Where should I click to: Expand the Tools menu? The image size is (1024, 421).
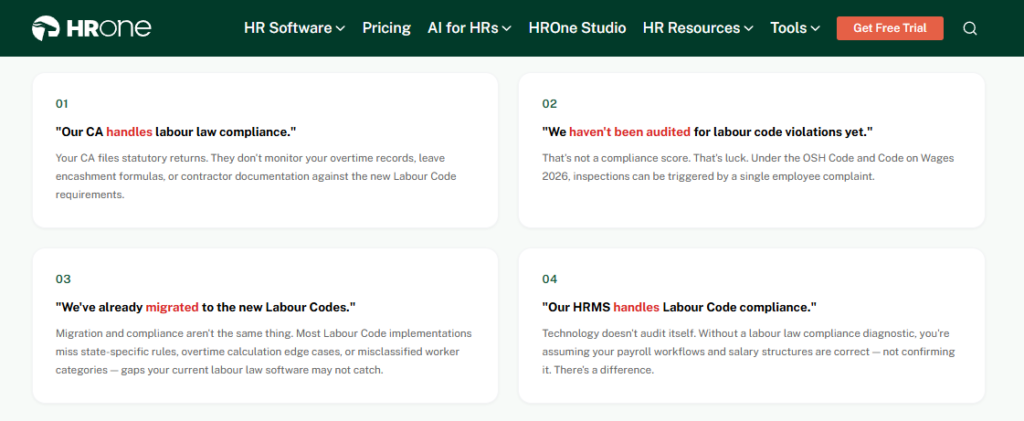tap(795, 28)
